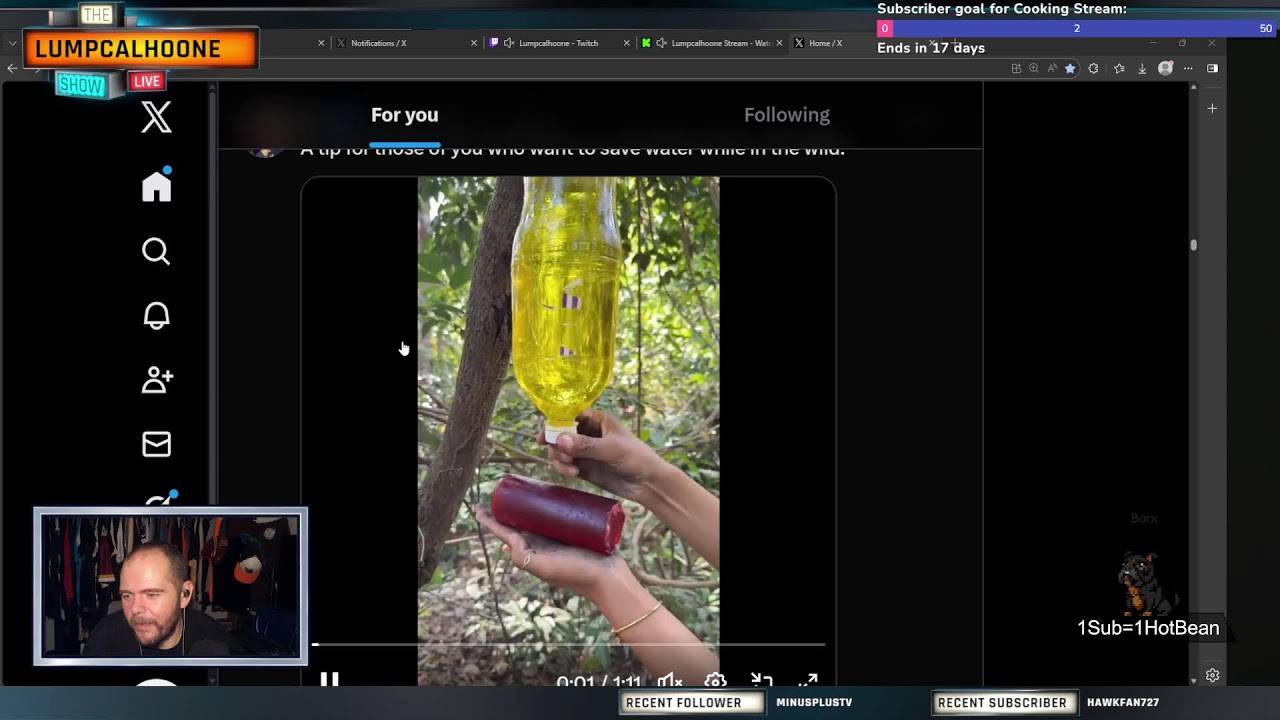Switch to the For you tab

point(405,115)
